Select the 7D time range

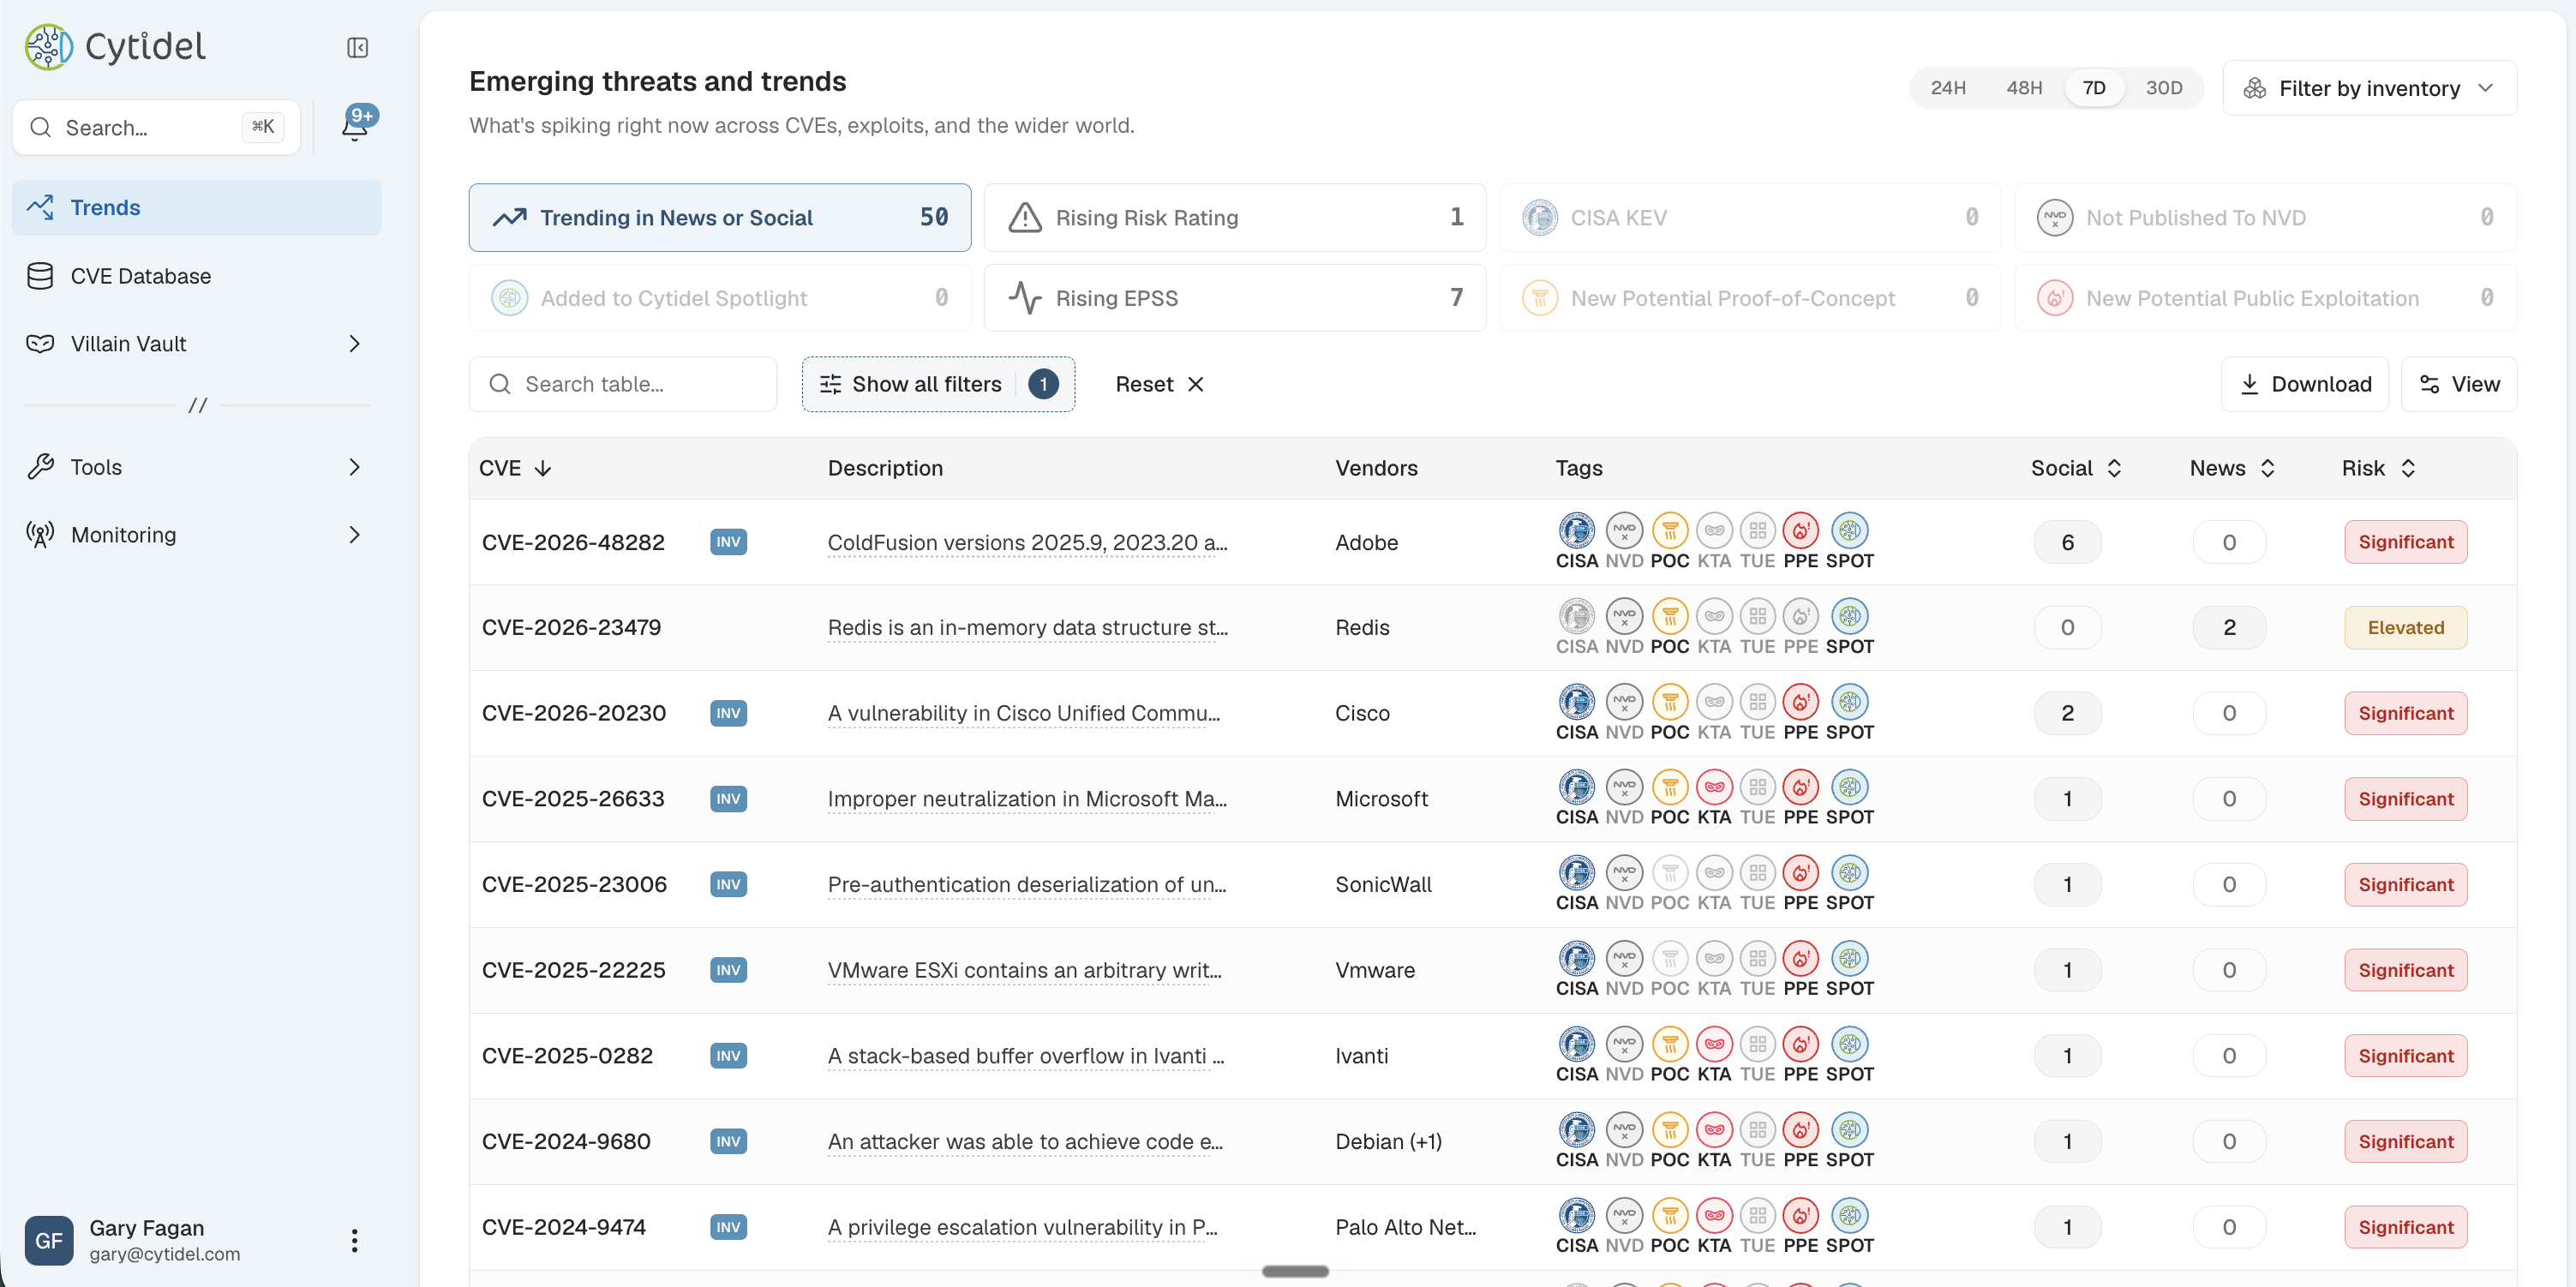pyautogui.click(x=2094, y=88)
